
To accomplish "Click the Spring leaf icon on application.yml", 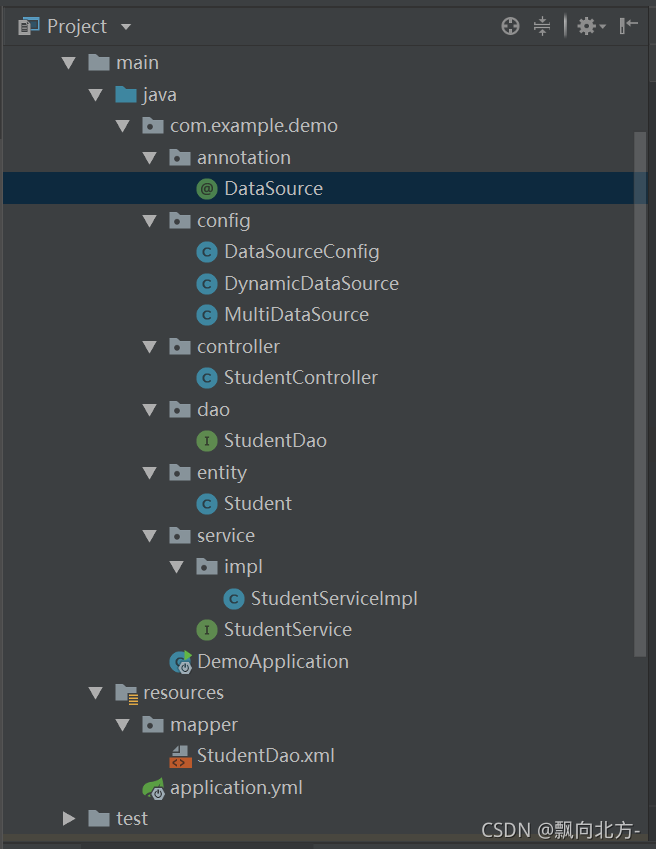I will point(156,787).
